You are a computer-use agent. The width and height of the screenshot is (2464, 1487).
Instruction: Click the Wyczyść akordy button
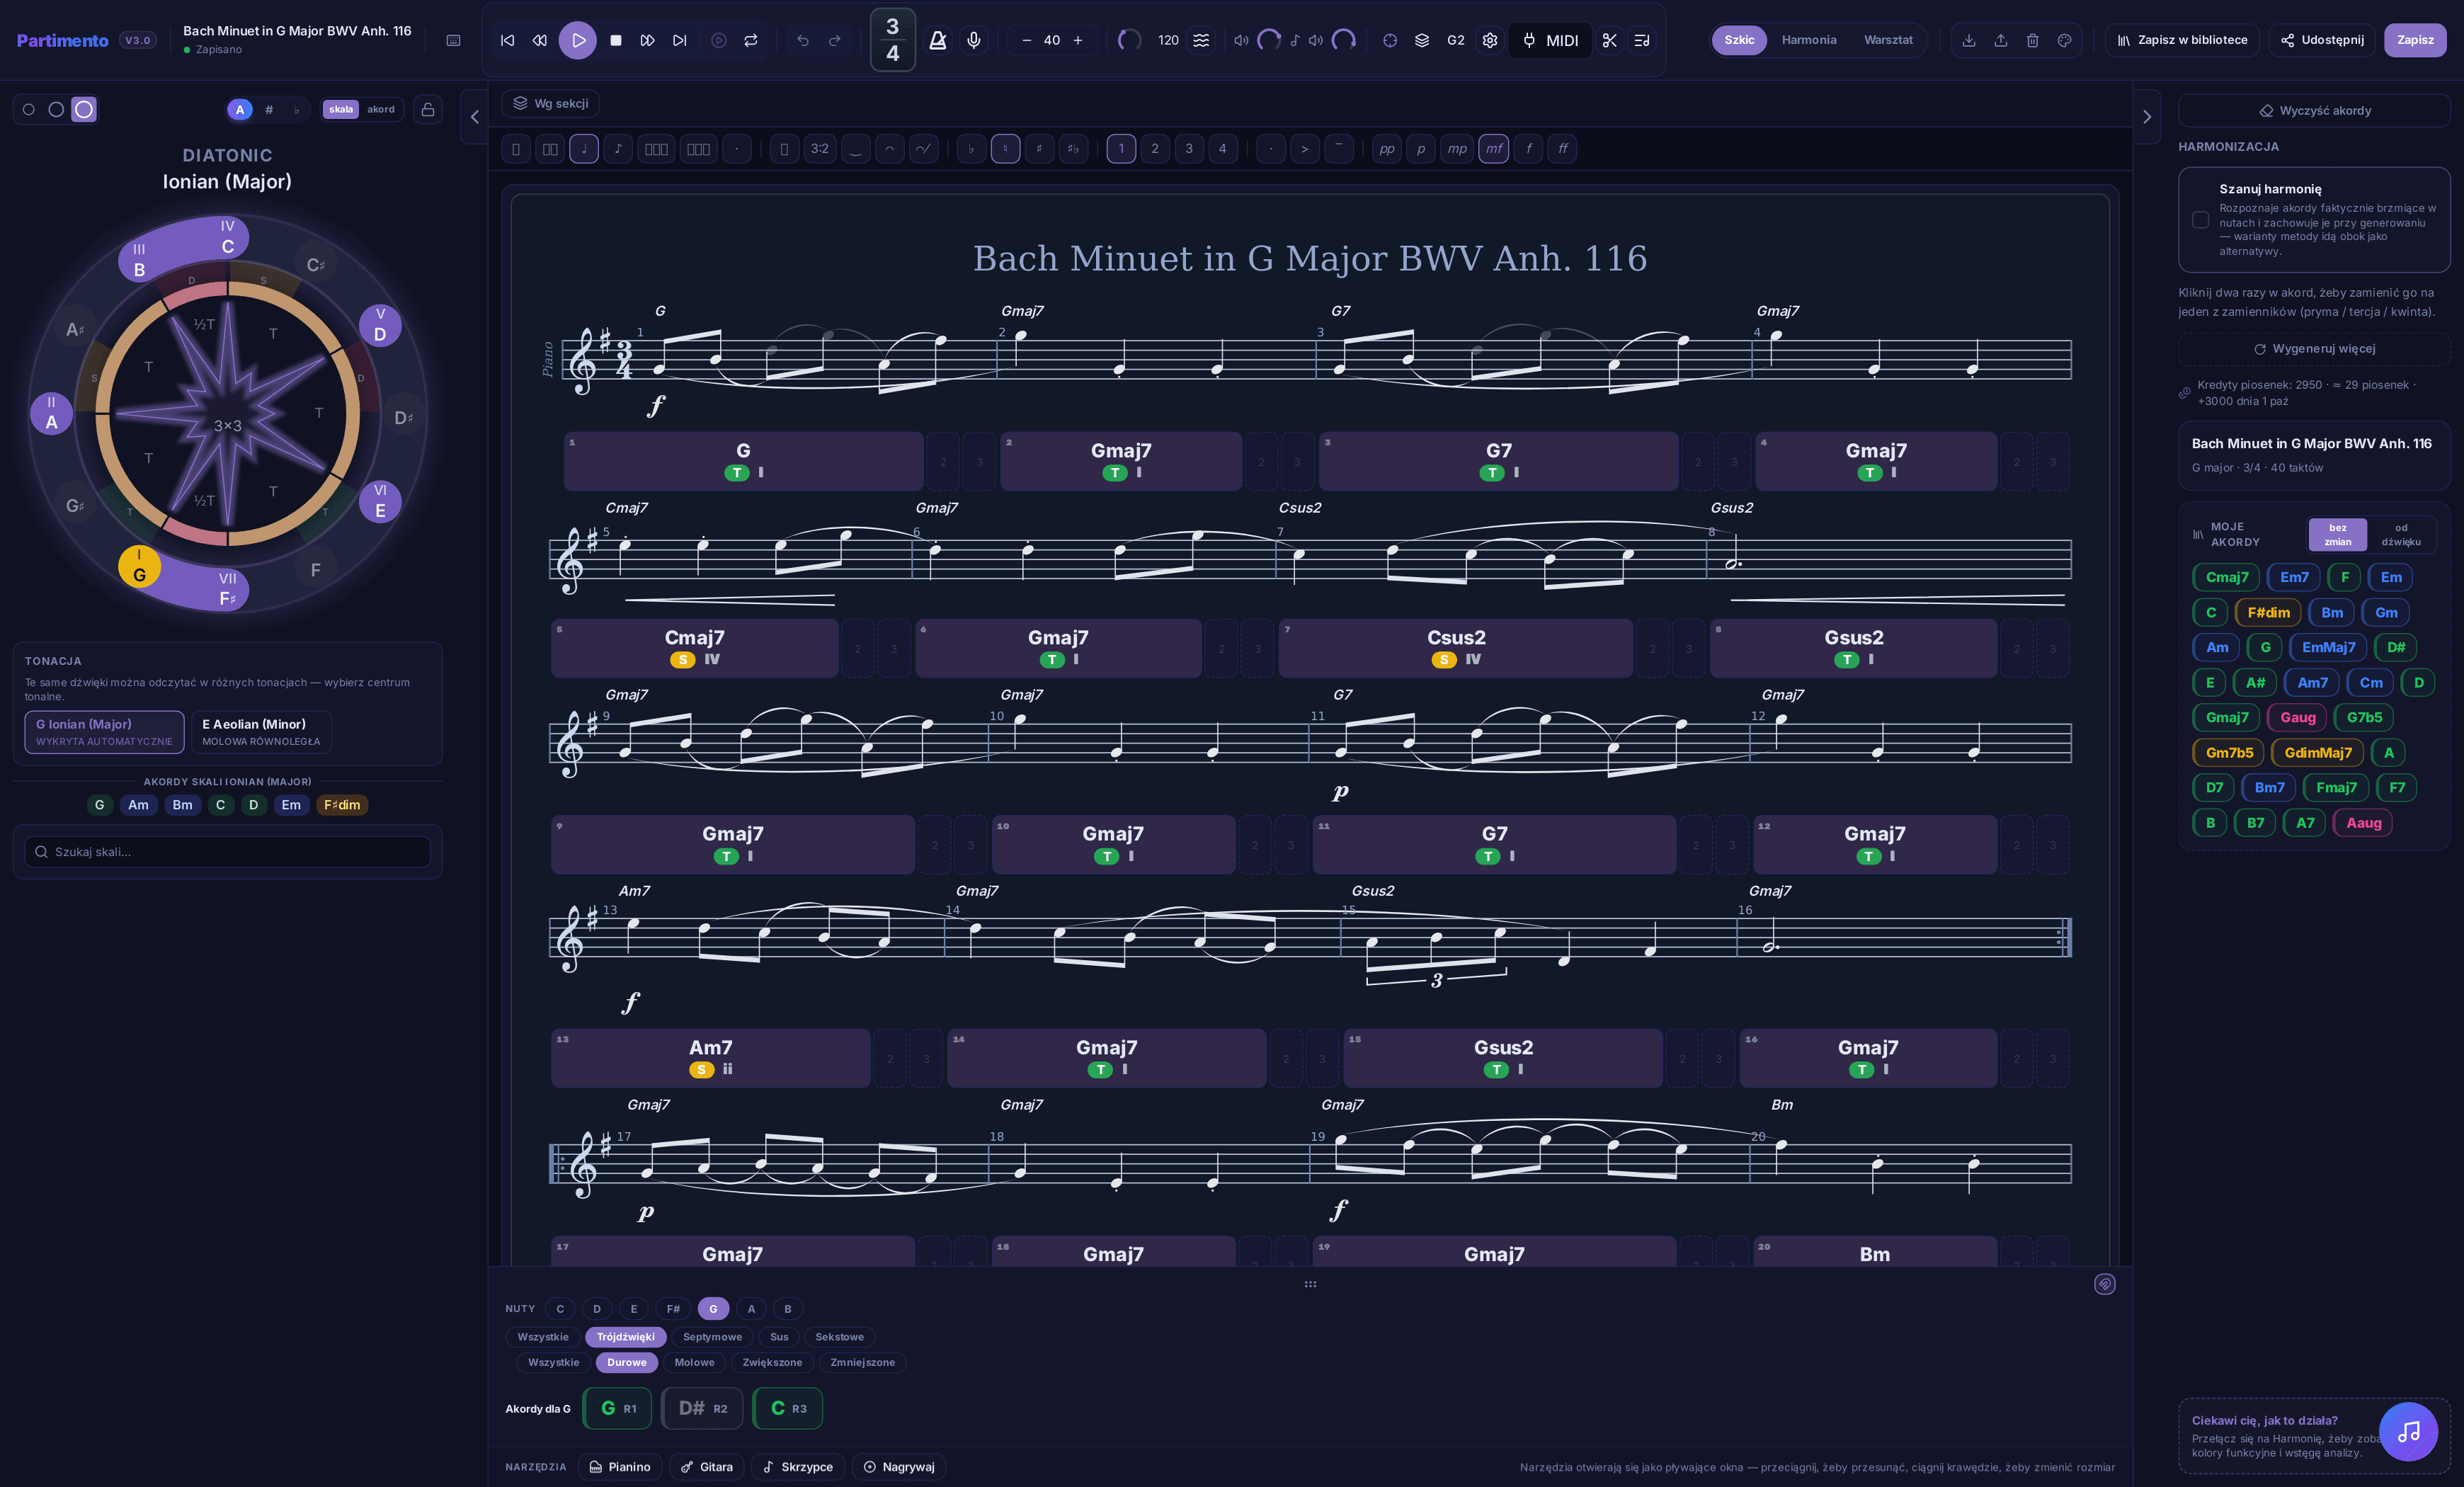click(x=2314, y=110)
